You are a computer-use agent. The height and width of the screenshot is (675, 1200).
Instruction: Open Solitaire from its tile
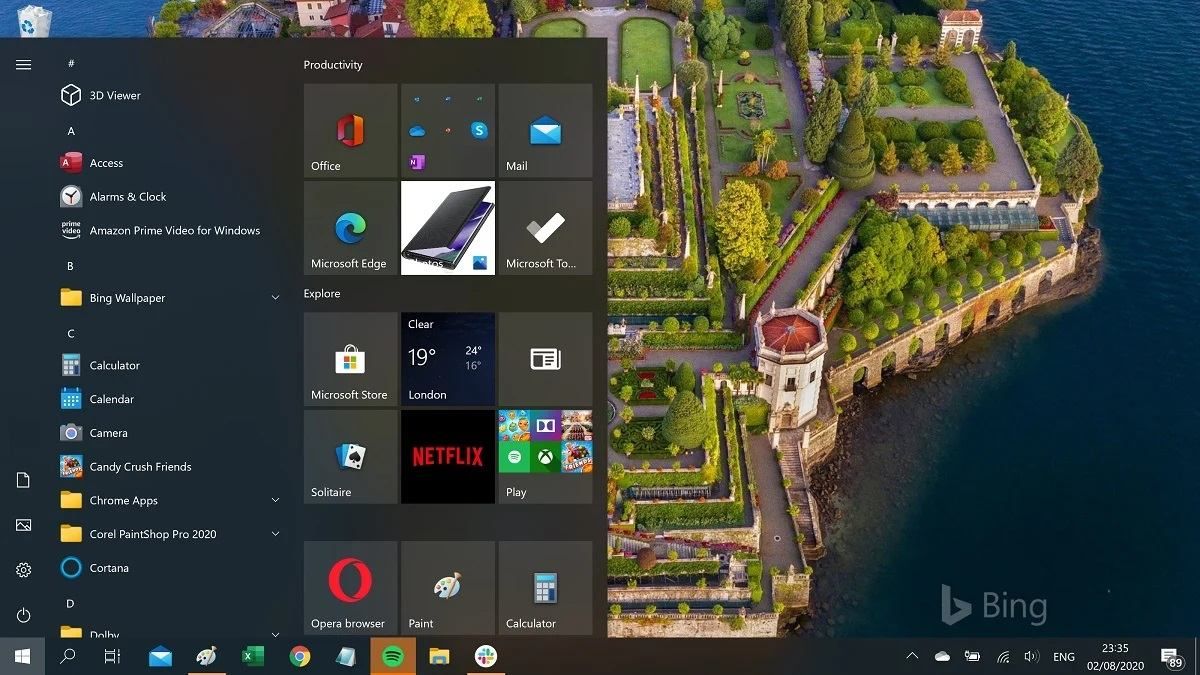click(349, 456)
